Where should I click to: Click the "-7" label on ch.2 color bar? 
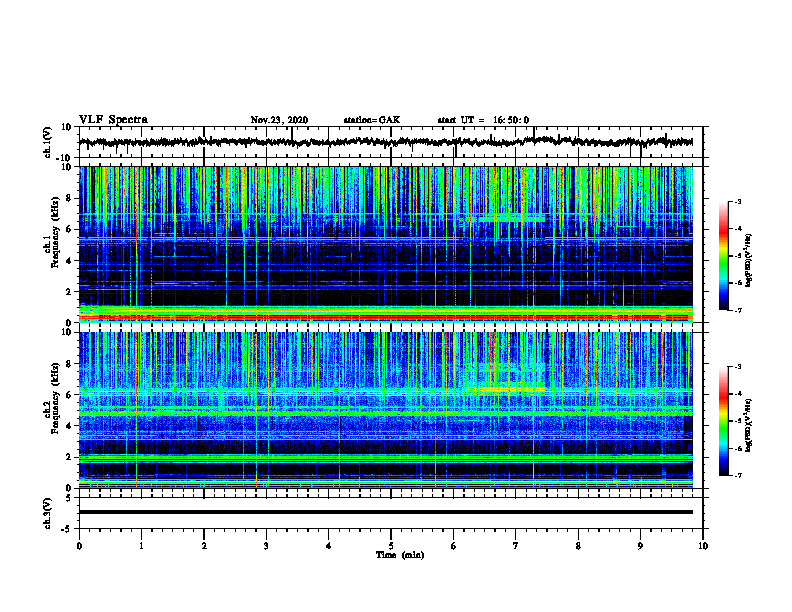point(737,475)
